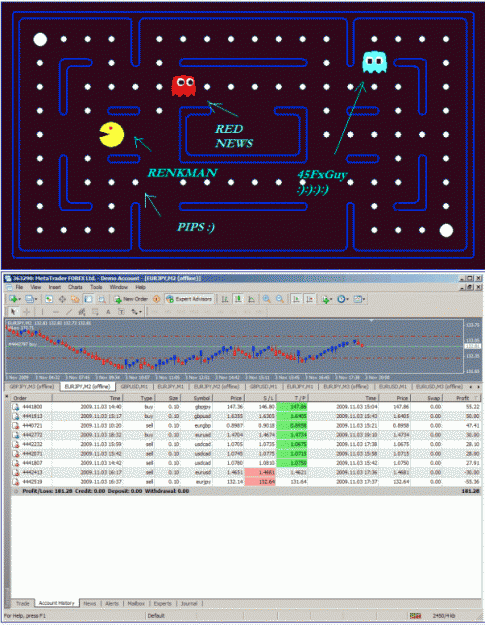
Task: Expand the Profiles dropdown arrow
Action: pyautogui.click(x=36, y=299)
